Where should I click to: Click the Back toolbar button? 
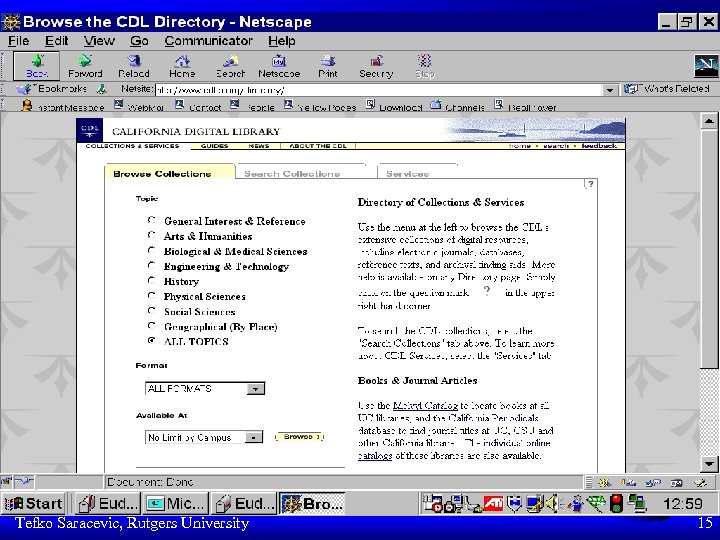click(x=37, y=66)
